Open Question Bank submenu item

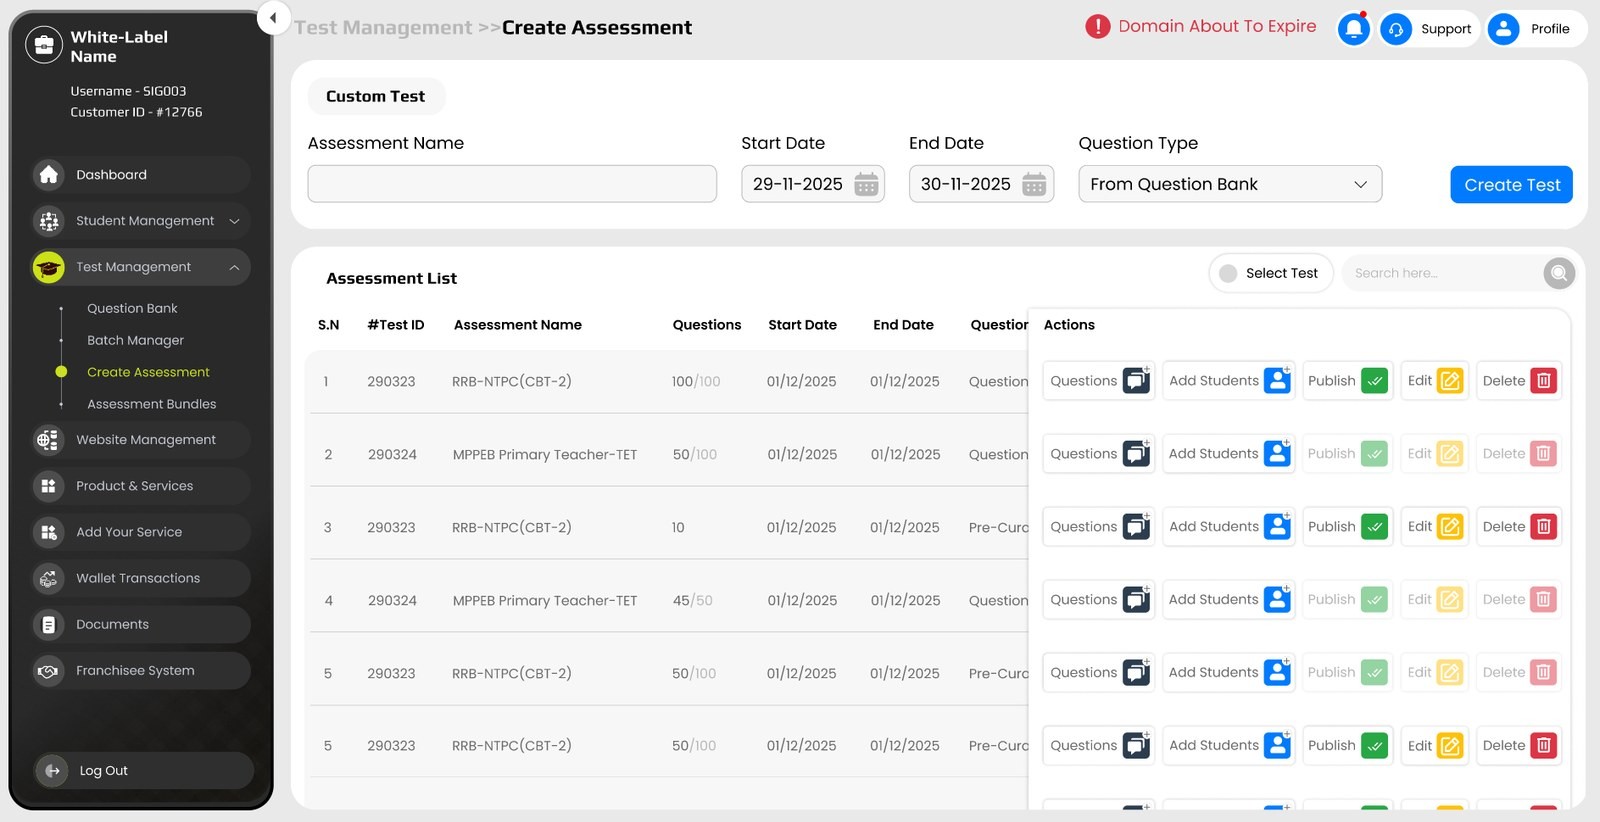pos(132,309)
